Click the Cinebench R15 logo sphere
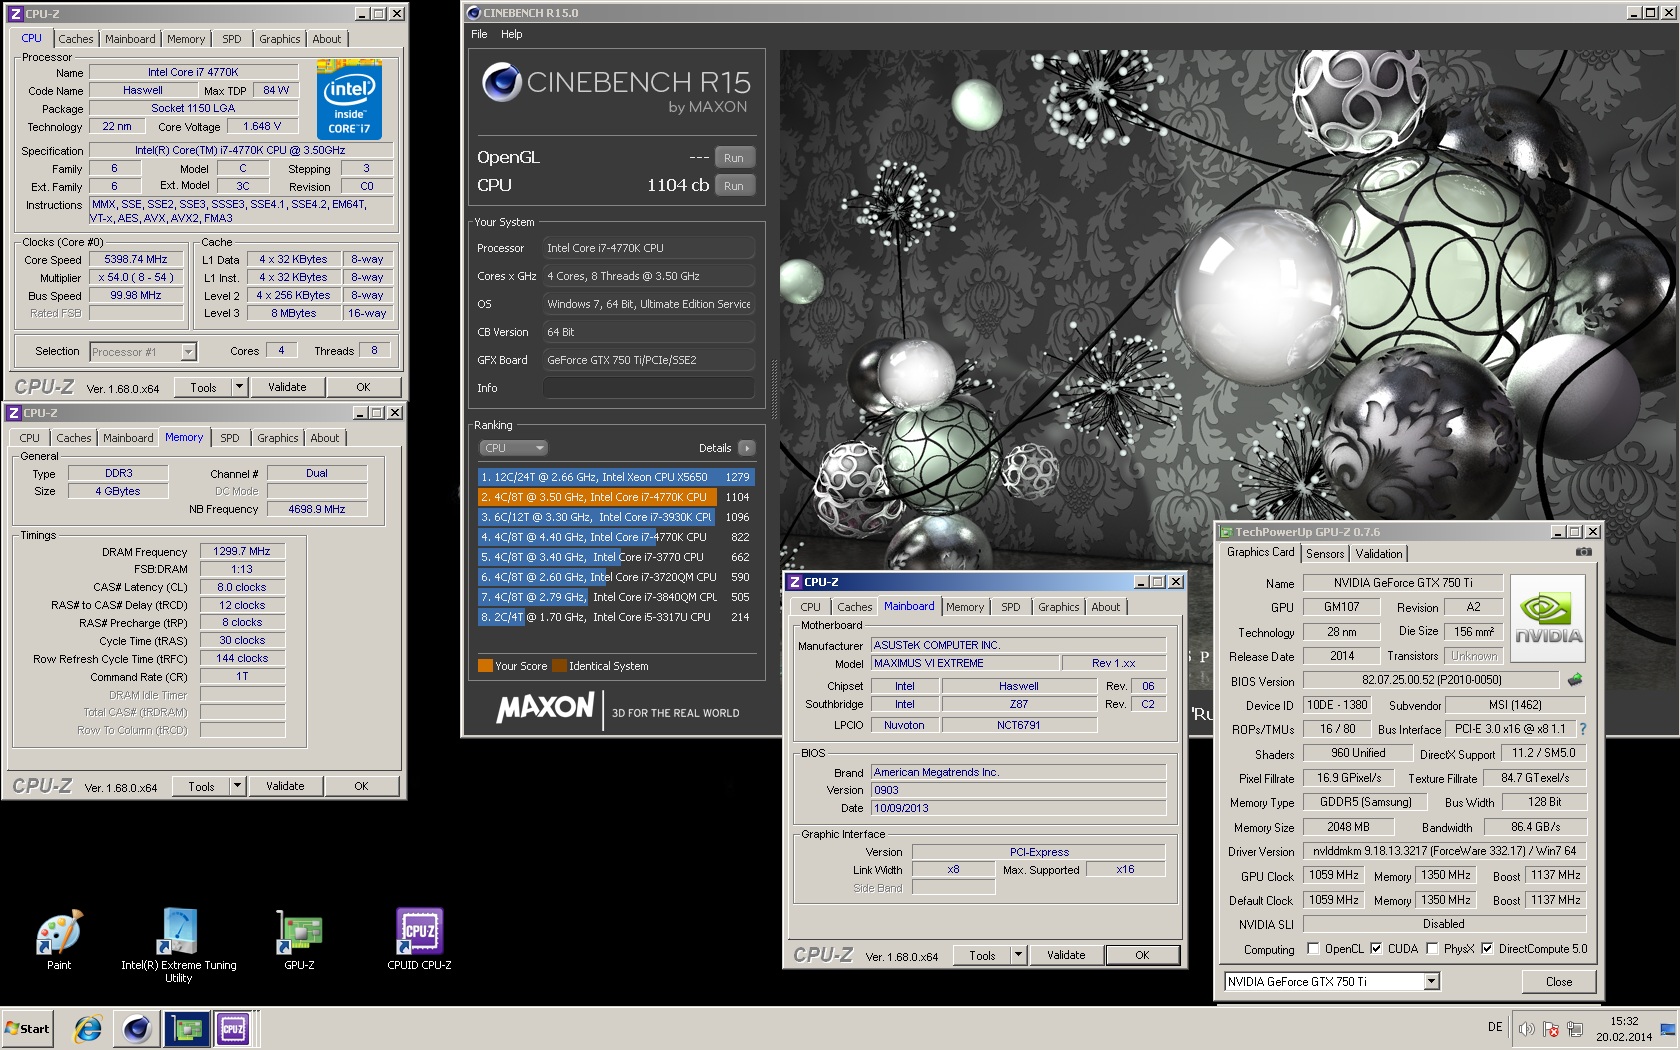Viewport: 1680px width, 1050px height. [501, 82]
